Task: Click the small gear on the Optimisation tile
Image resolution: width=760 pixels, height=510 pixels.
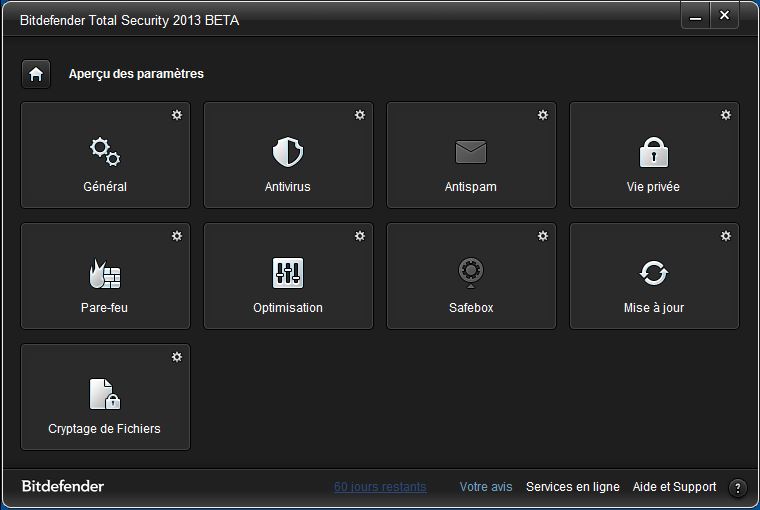Action: pos(360,236)
